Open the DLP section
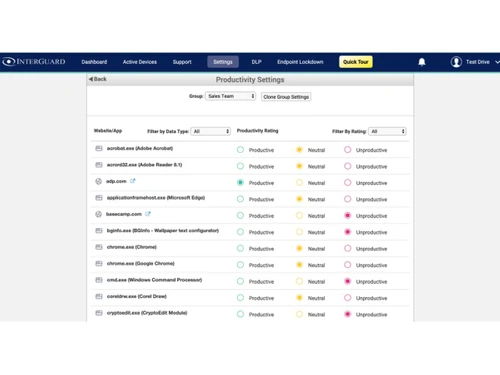The image size is (500, 375). (x=256, y=62)
